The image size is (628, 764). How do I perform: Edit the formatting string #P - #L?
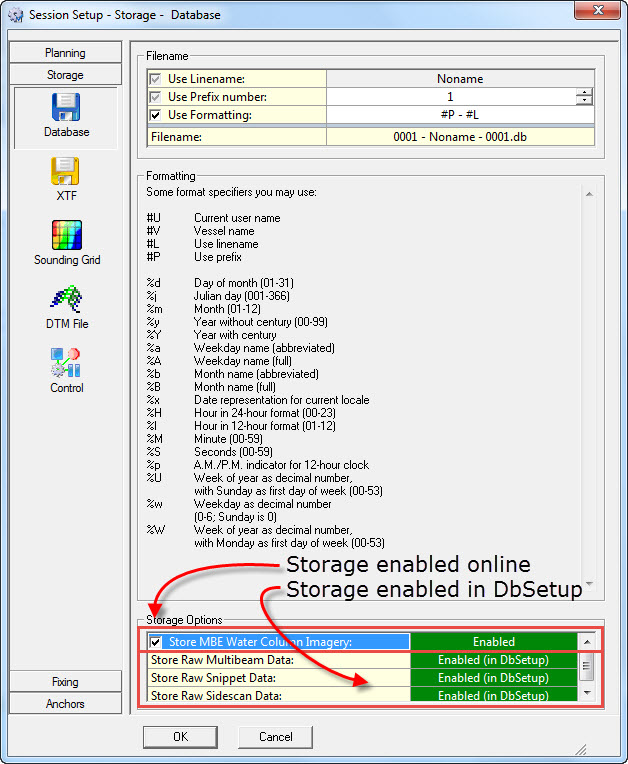tap(460, 115)
